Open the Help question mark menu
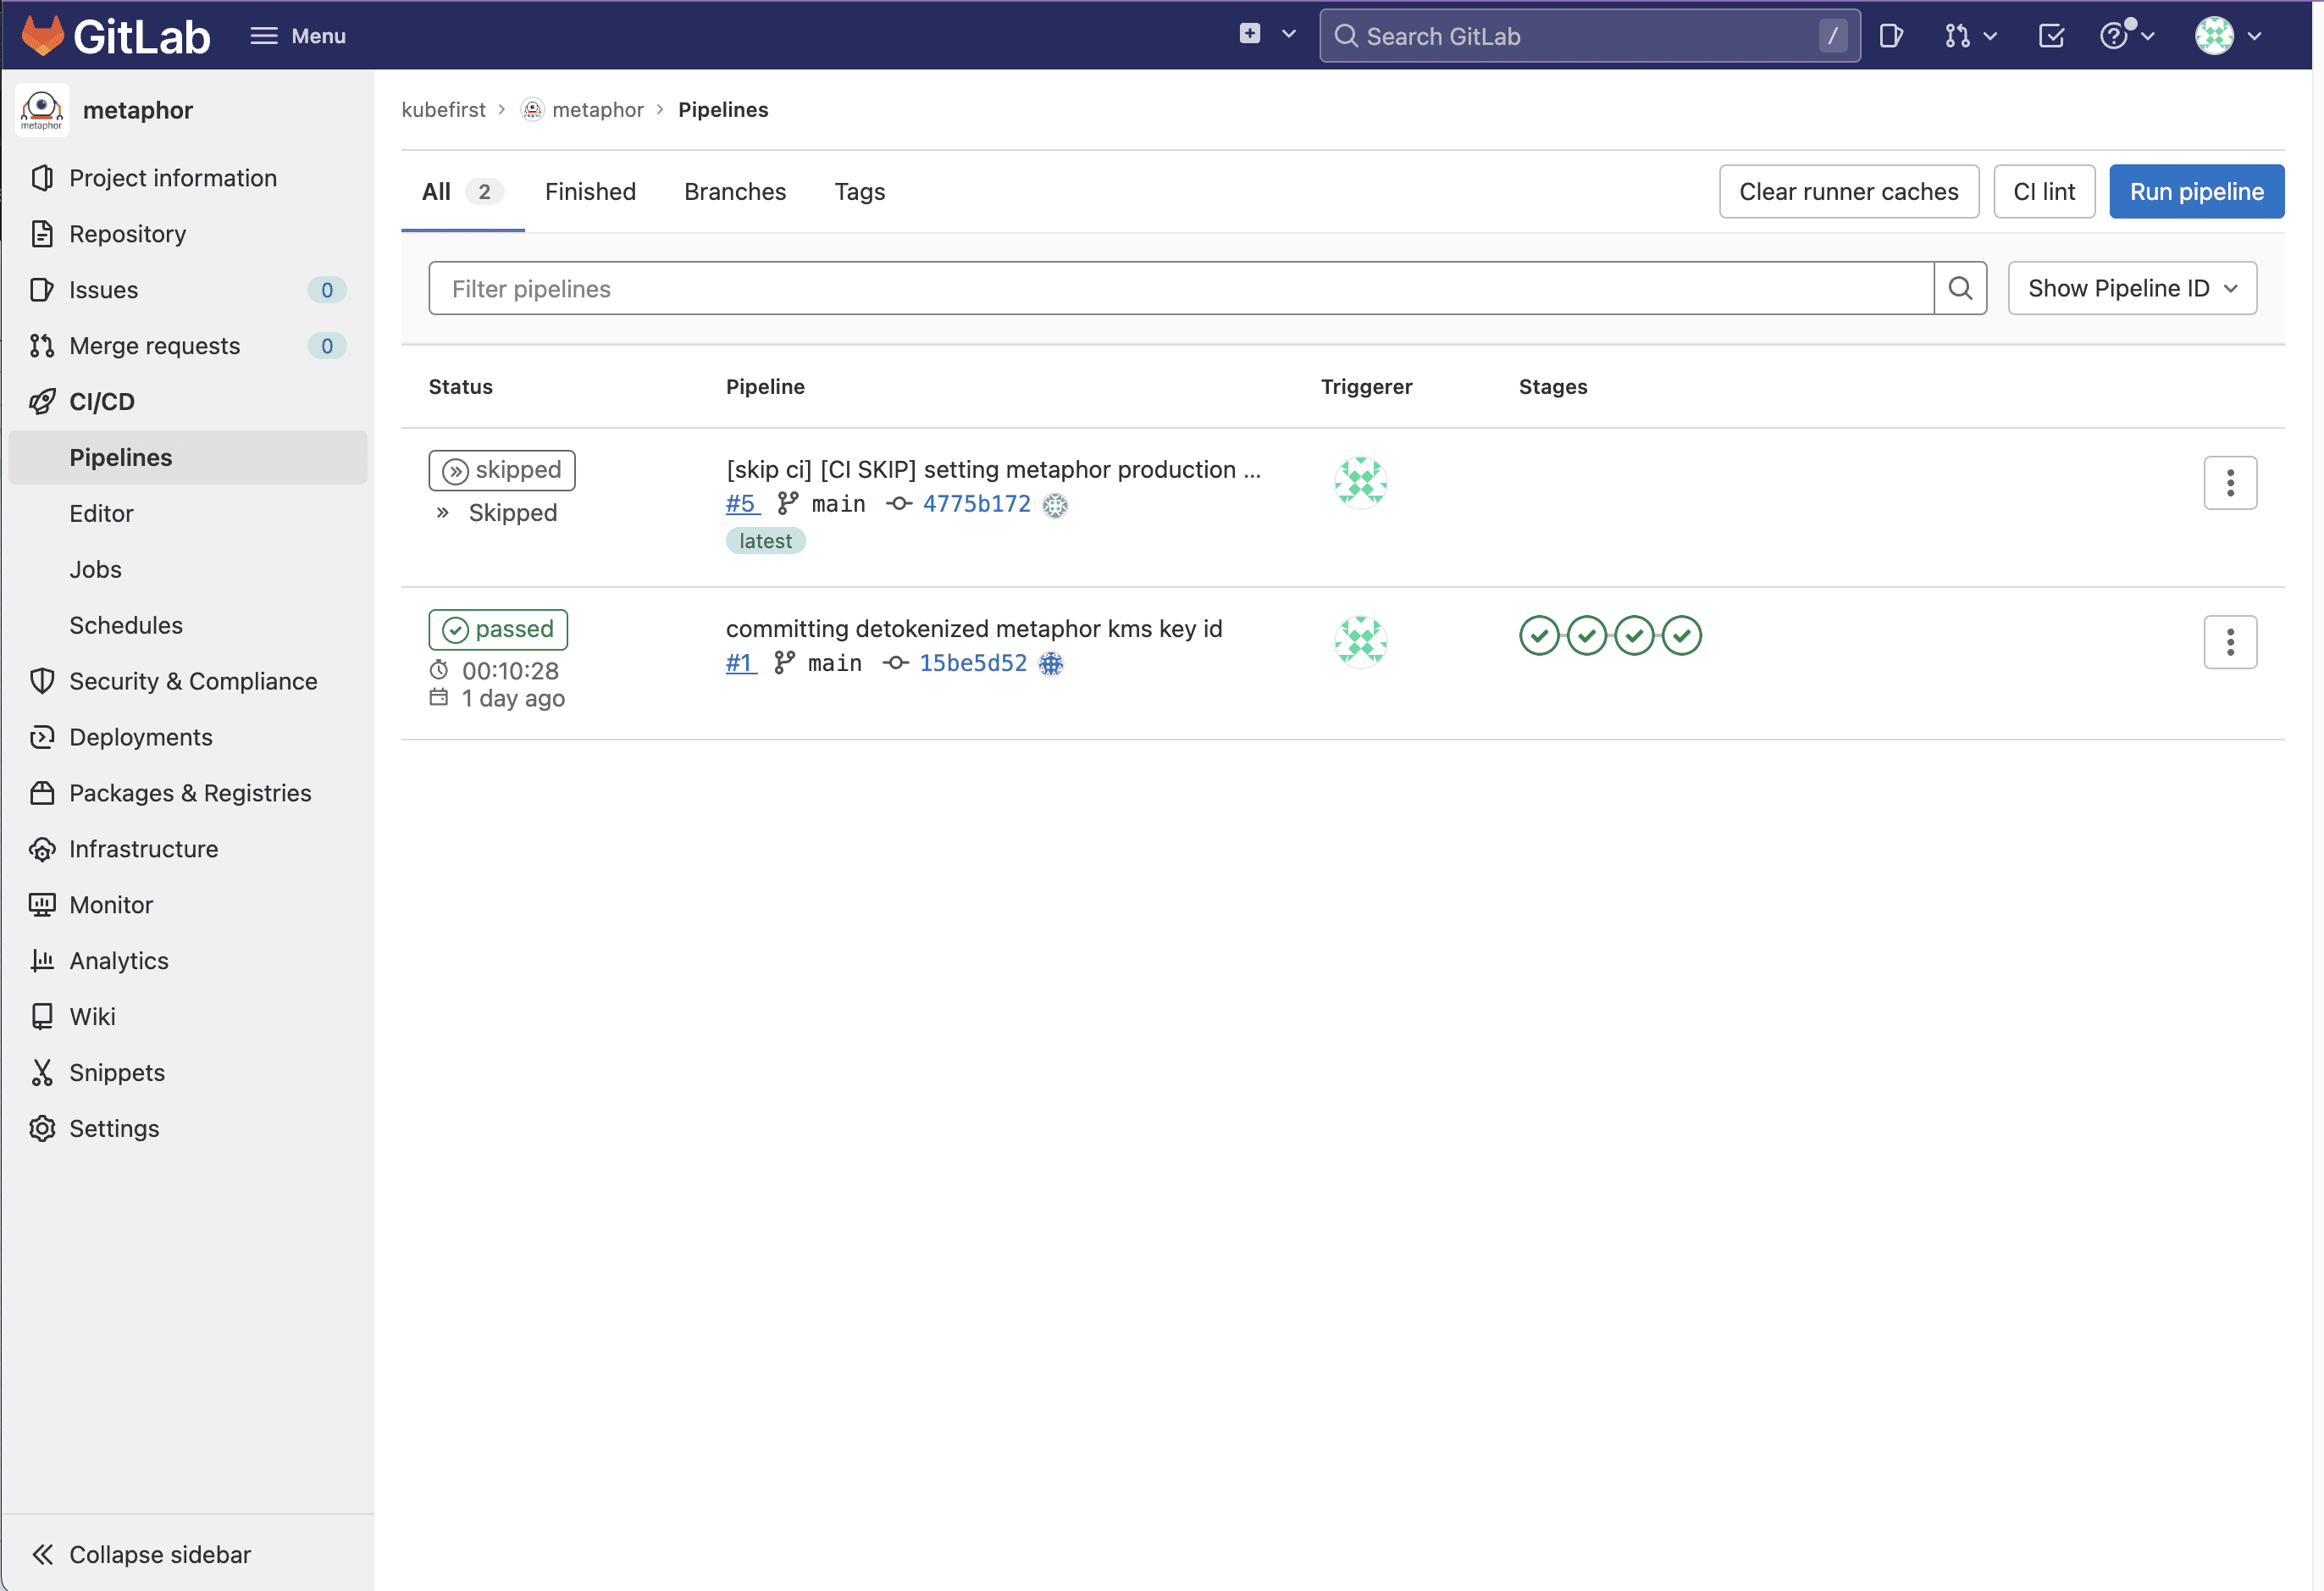Viewport: 2324px width, 1591px height. point(2126,36)
